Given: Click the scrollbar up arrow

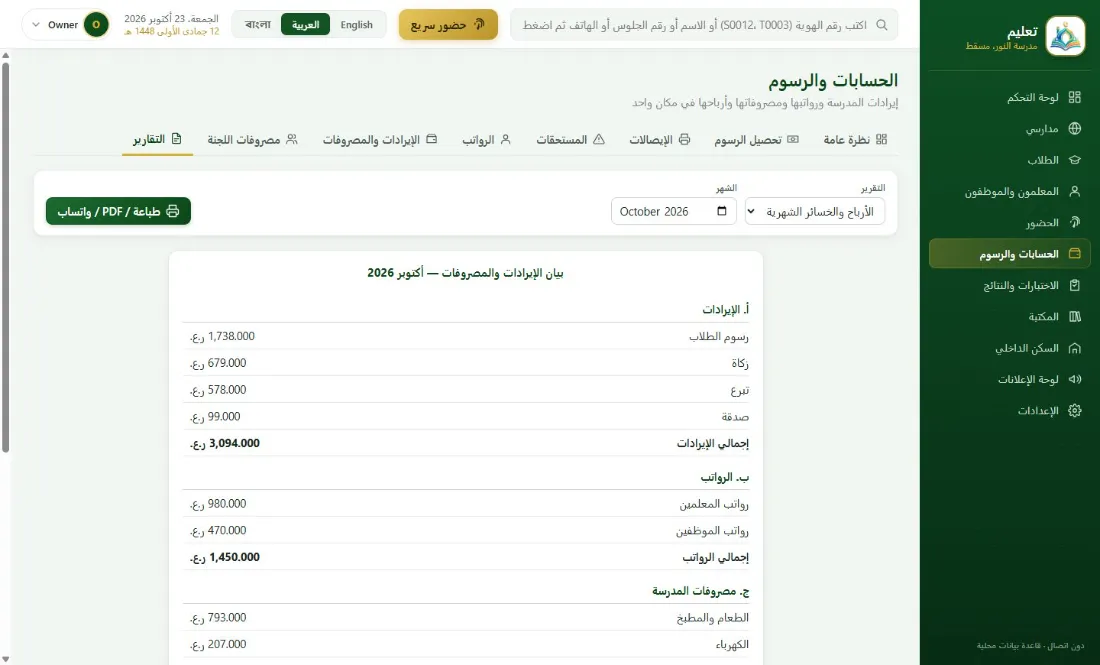Looking at the screenshot, I should click(6, 55).
